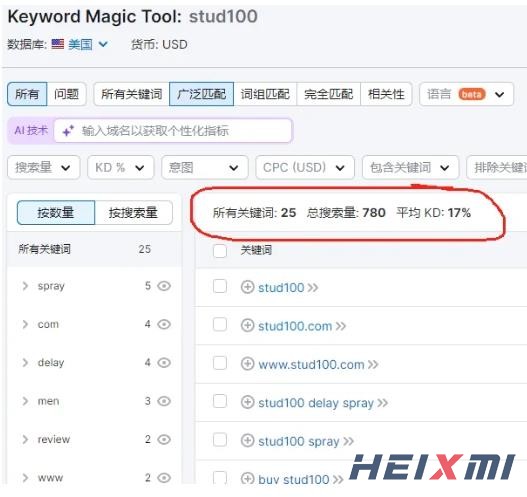527x497 pixels.
Task: Click the double-arrow icon after stud100
Action: (x=313, y=288)
